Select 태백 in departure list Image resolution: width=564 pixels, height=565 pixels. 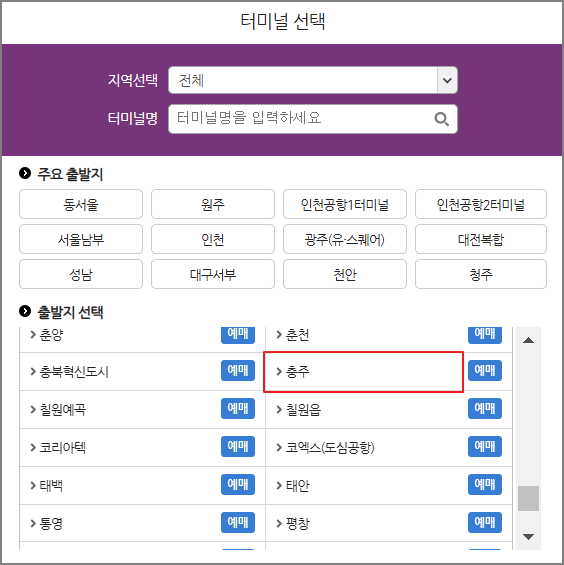click(x=51, y=485)
